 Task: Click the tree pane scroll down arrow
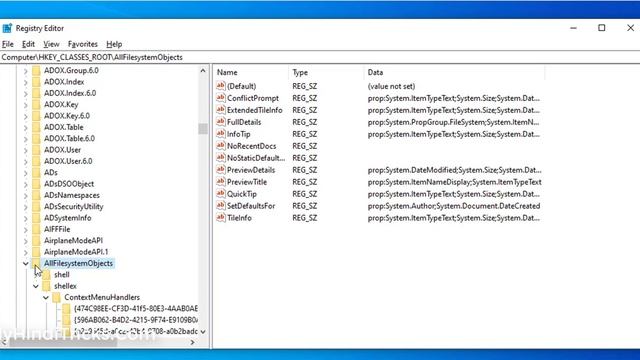(203, 332)
